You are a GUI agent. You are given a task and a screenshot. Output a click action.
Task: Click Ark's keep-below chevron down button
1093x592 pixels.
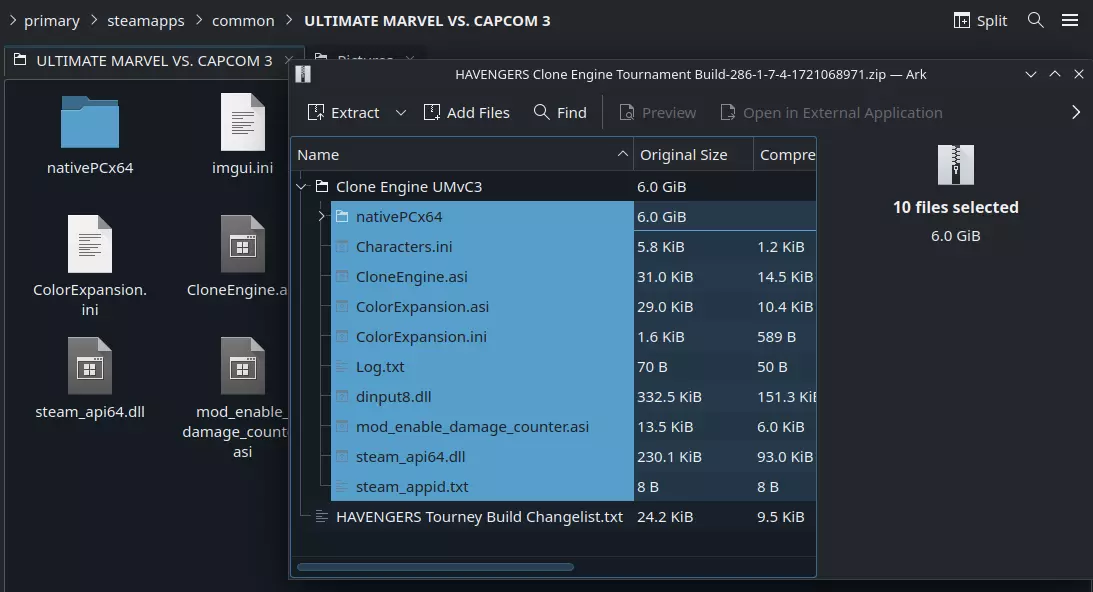pos(1031,75)
